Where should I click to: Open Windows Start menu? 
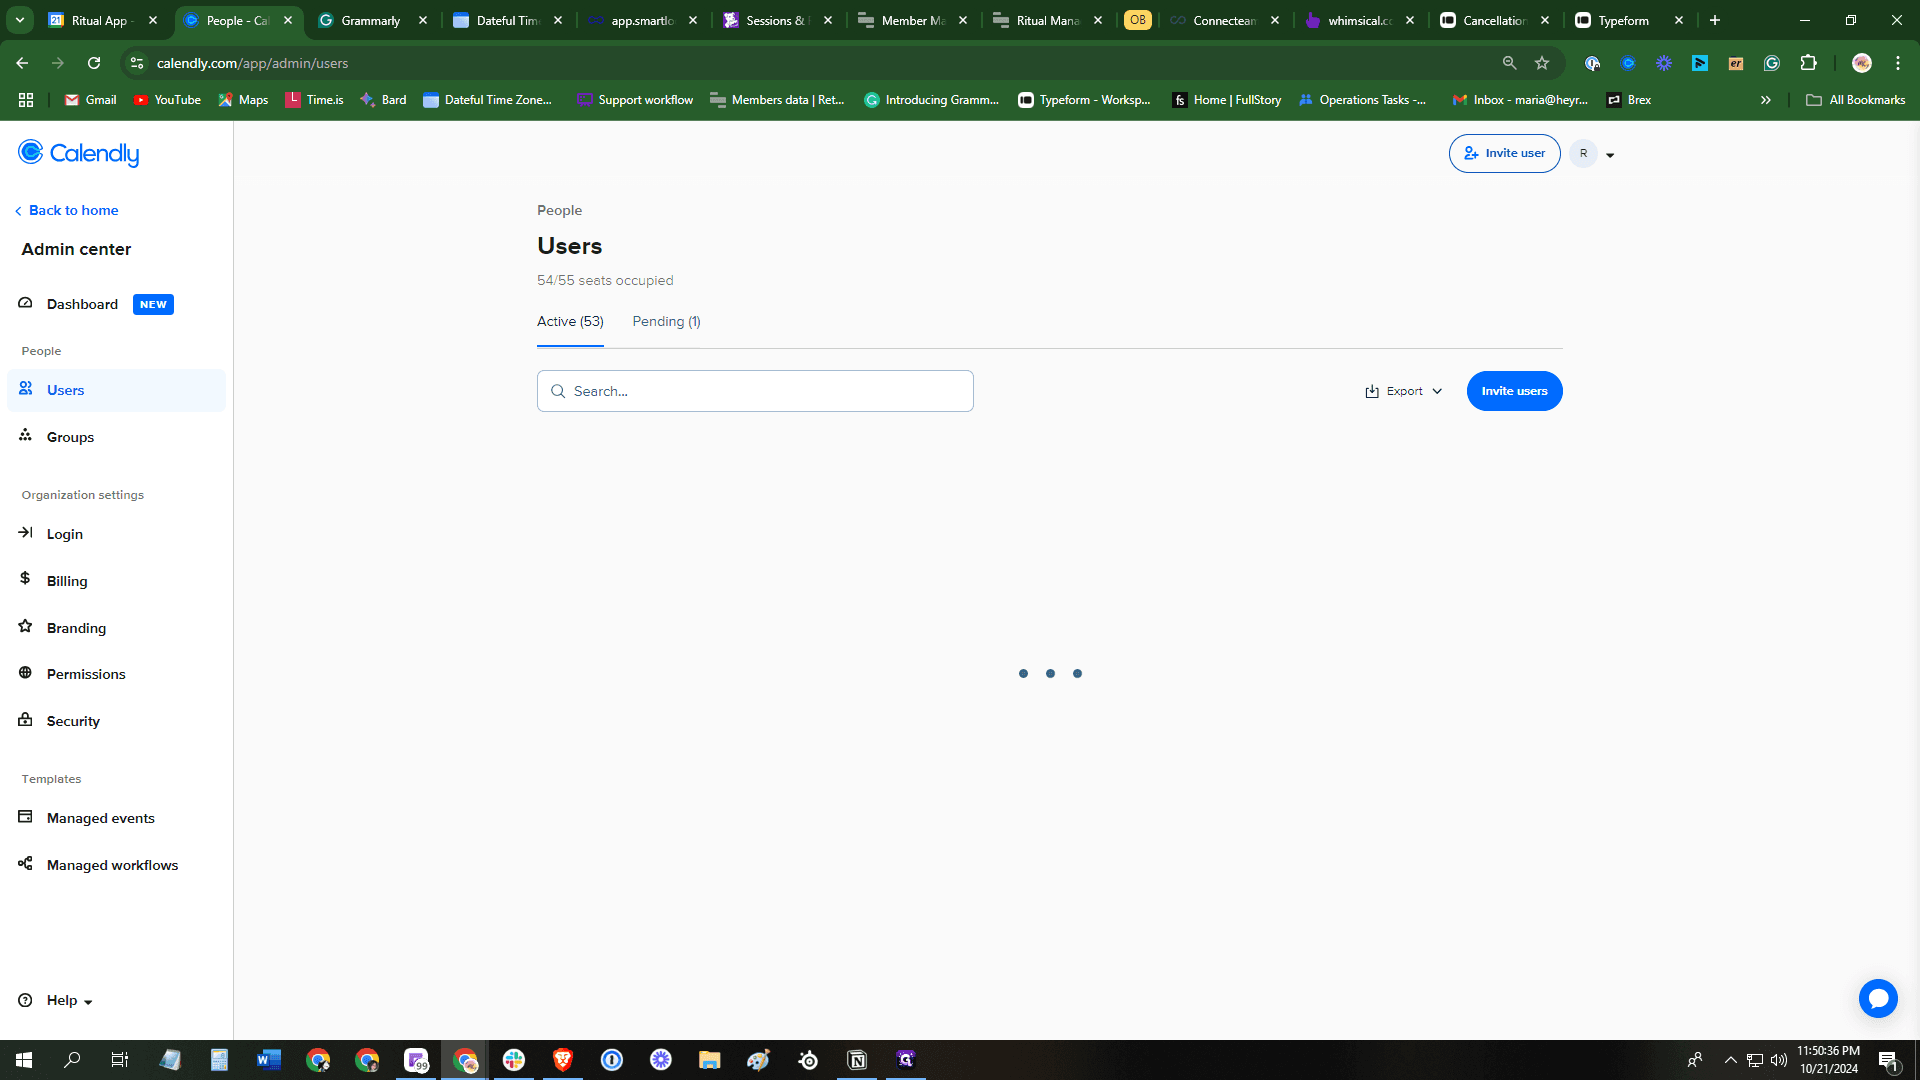(24, 1060)
